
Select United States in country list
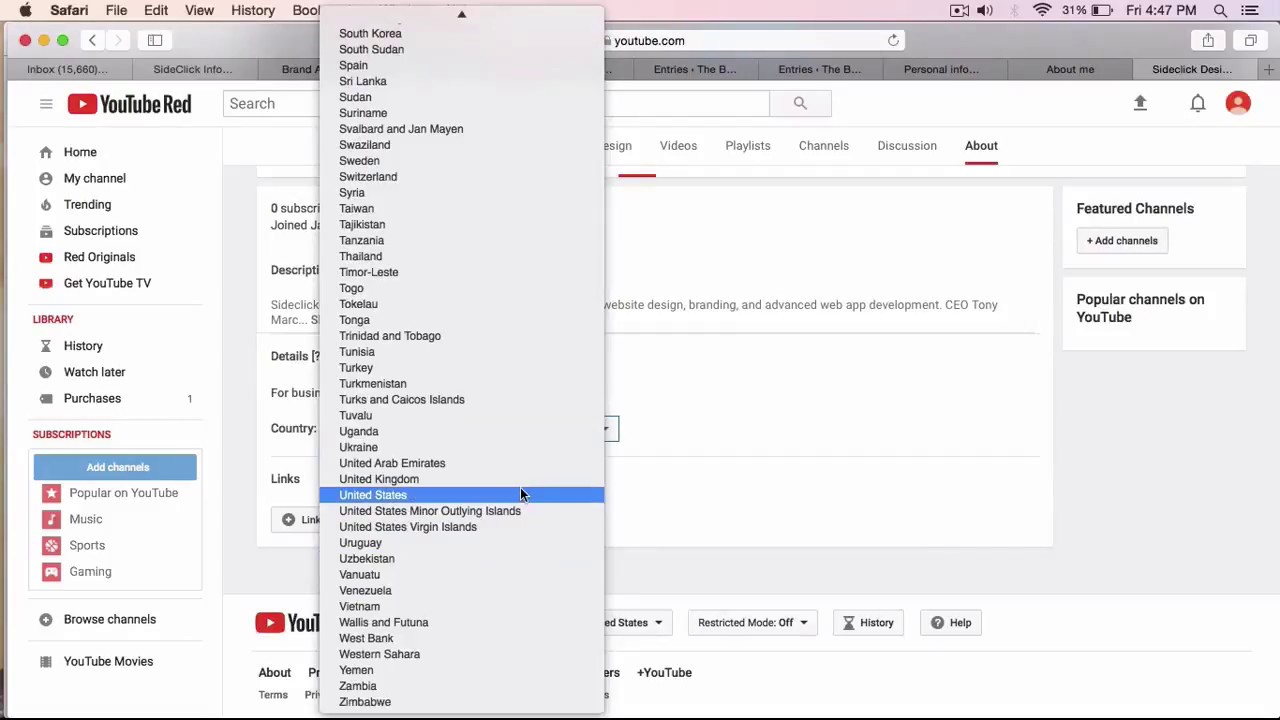(462, 495)
